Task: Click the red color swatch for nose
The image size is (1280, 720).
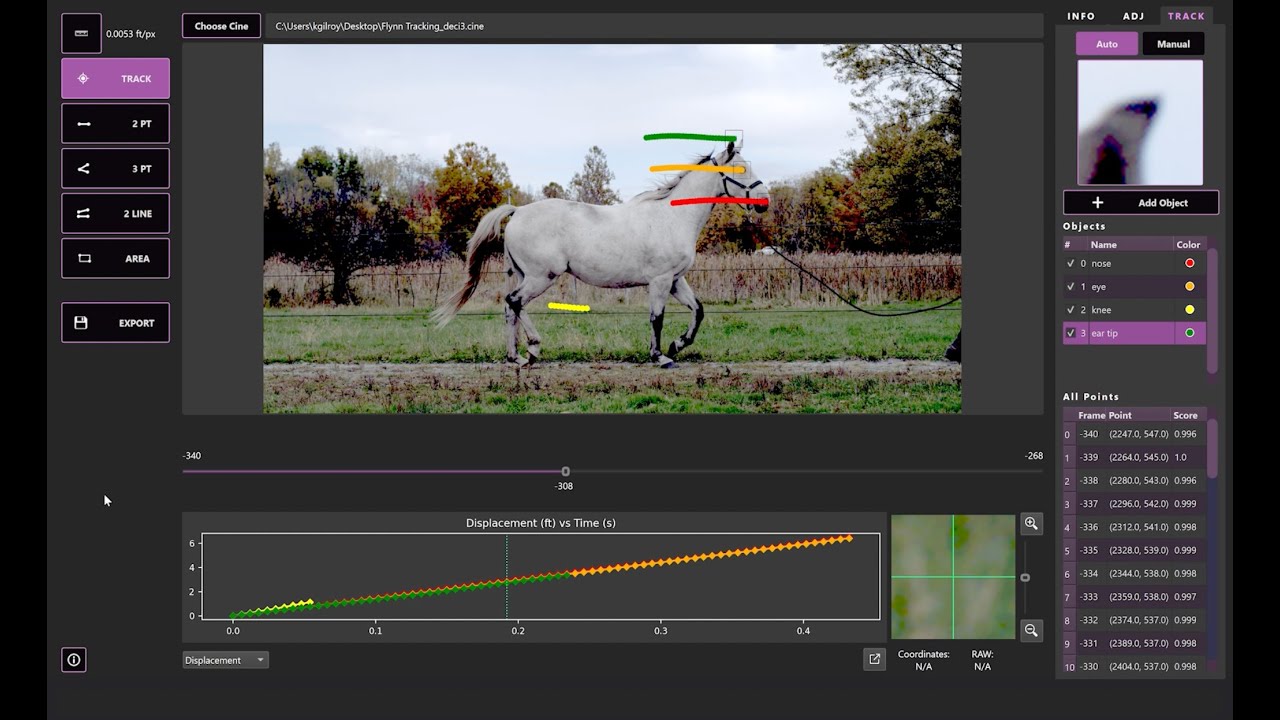Action: point(1189,263)
